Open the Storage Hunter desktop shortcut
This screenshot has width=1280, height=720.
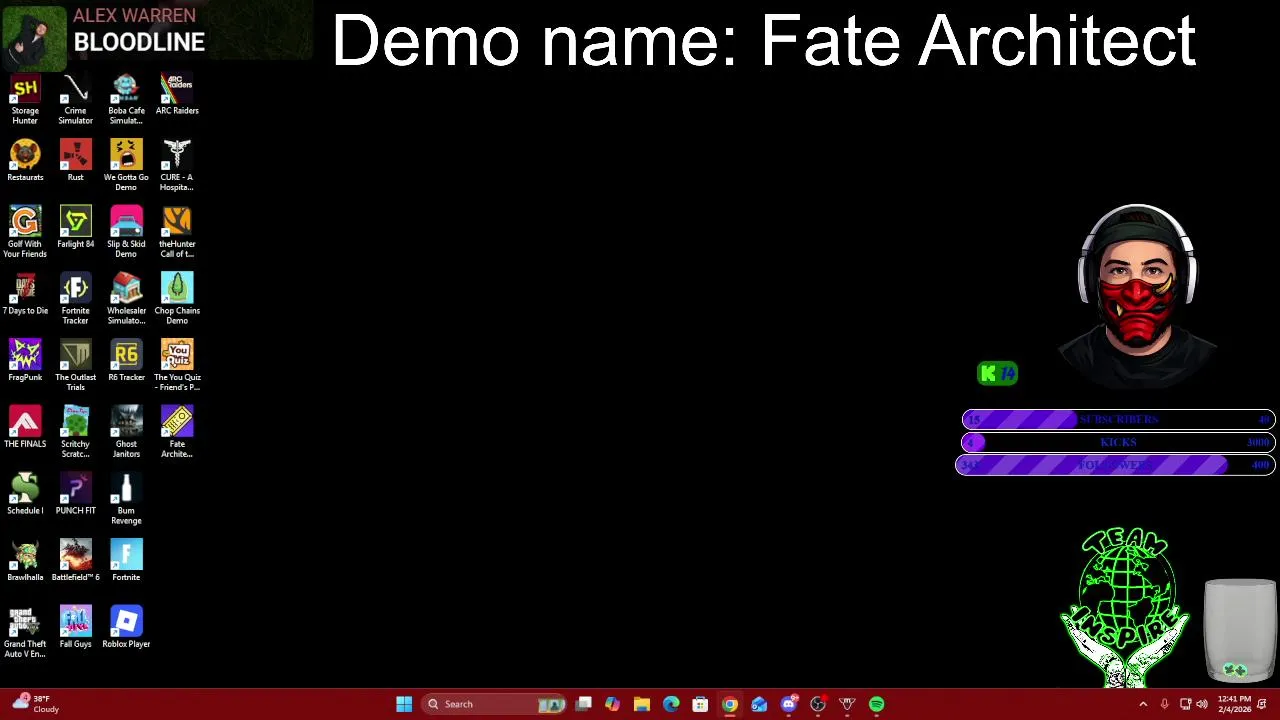click(x=25, y=99)
